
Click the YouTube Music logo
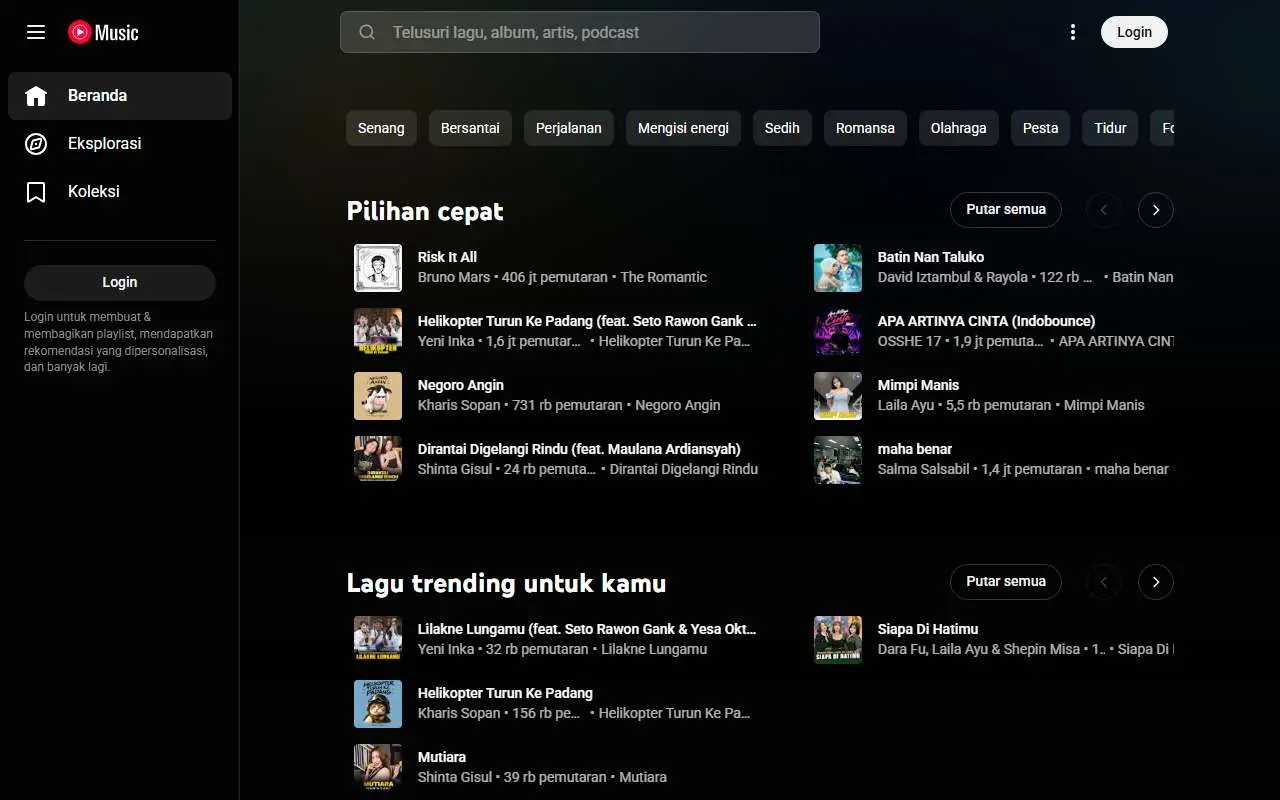click(x=103, y=32)
